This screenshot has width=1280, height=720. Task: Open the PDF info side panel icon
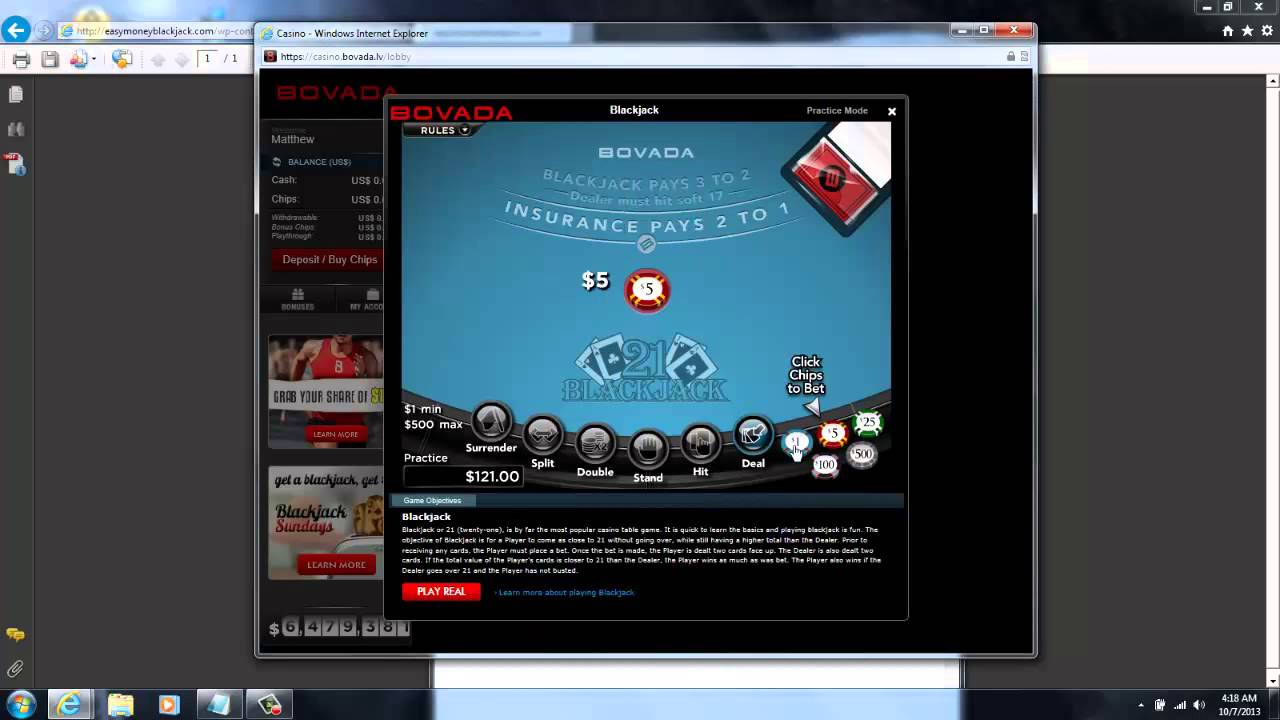click(x=15, y=163)
